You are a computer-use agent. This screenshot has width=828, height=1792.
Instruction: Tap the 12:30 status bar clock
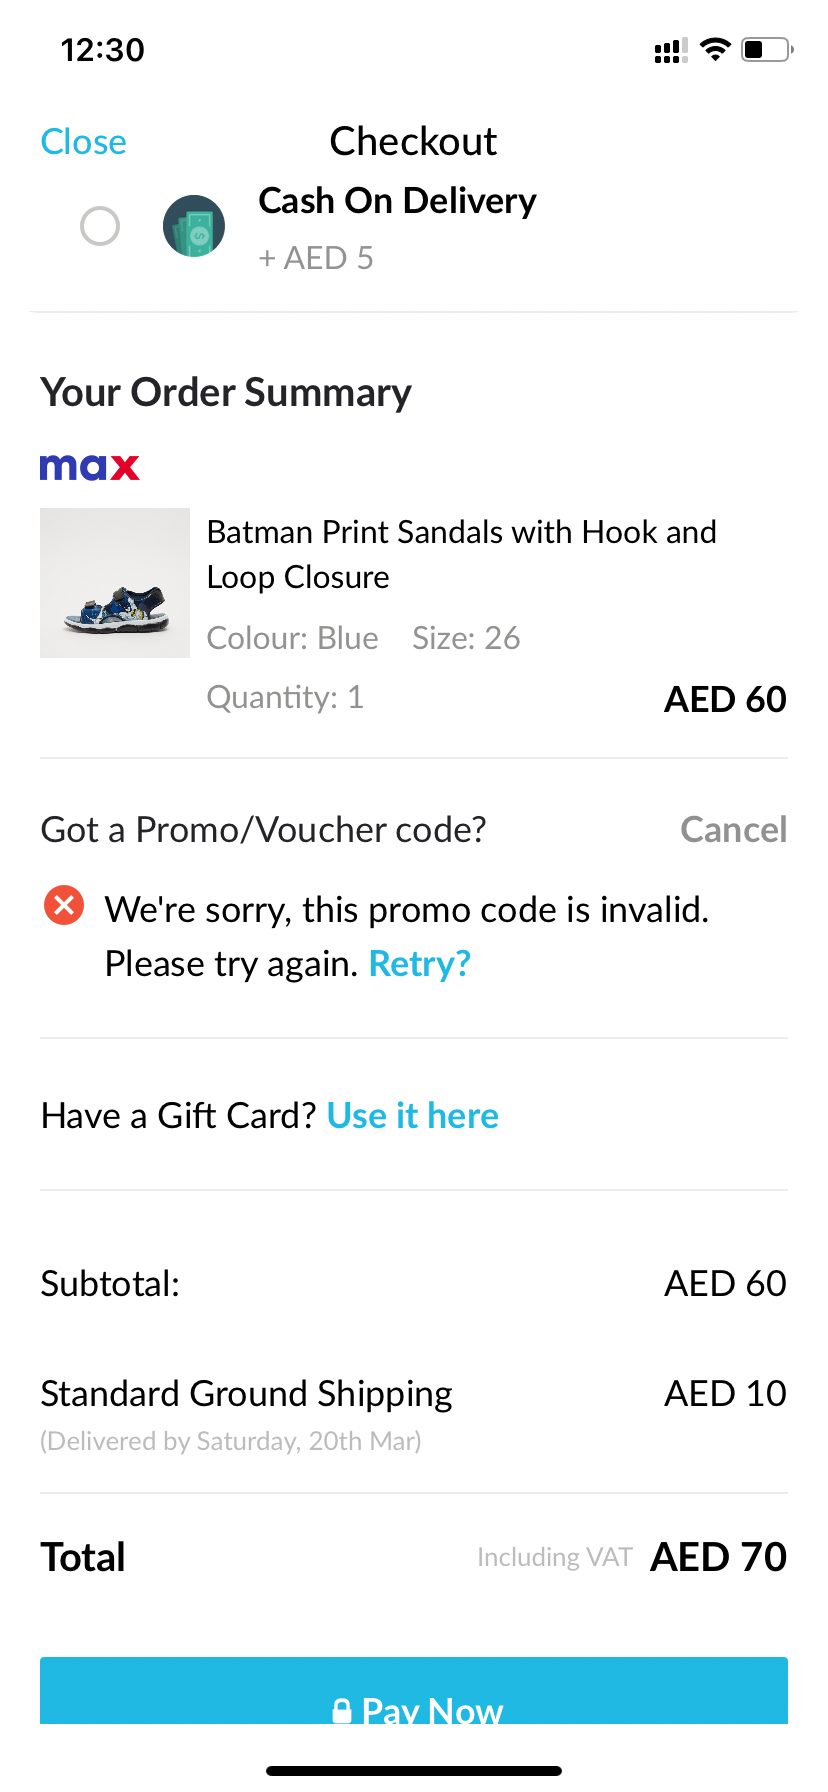click(x=102, y=50)
